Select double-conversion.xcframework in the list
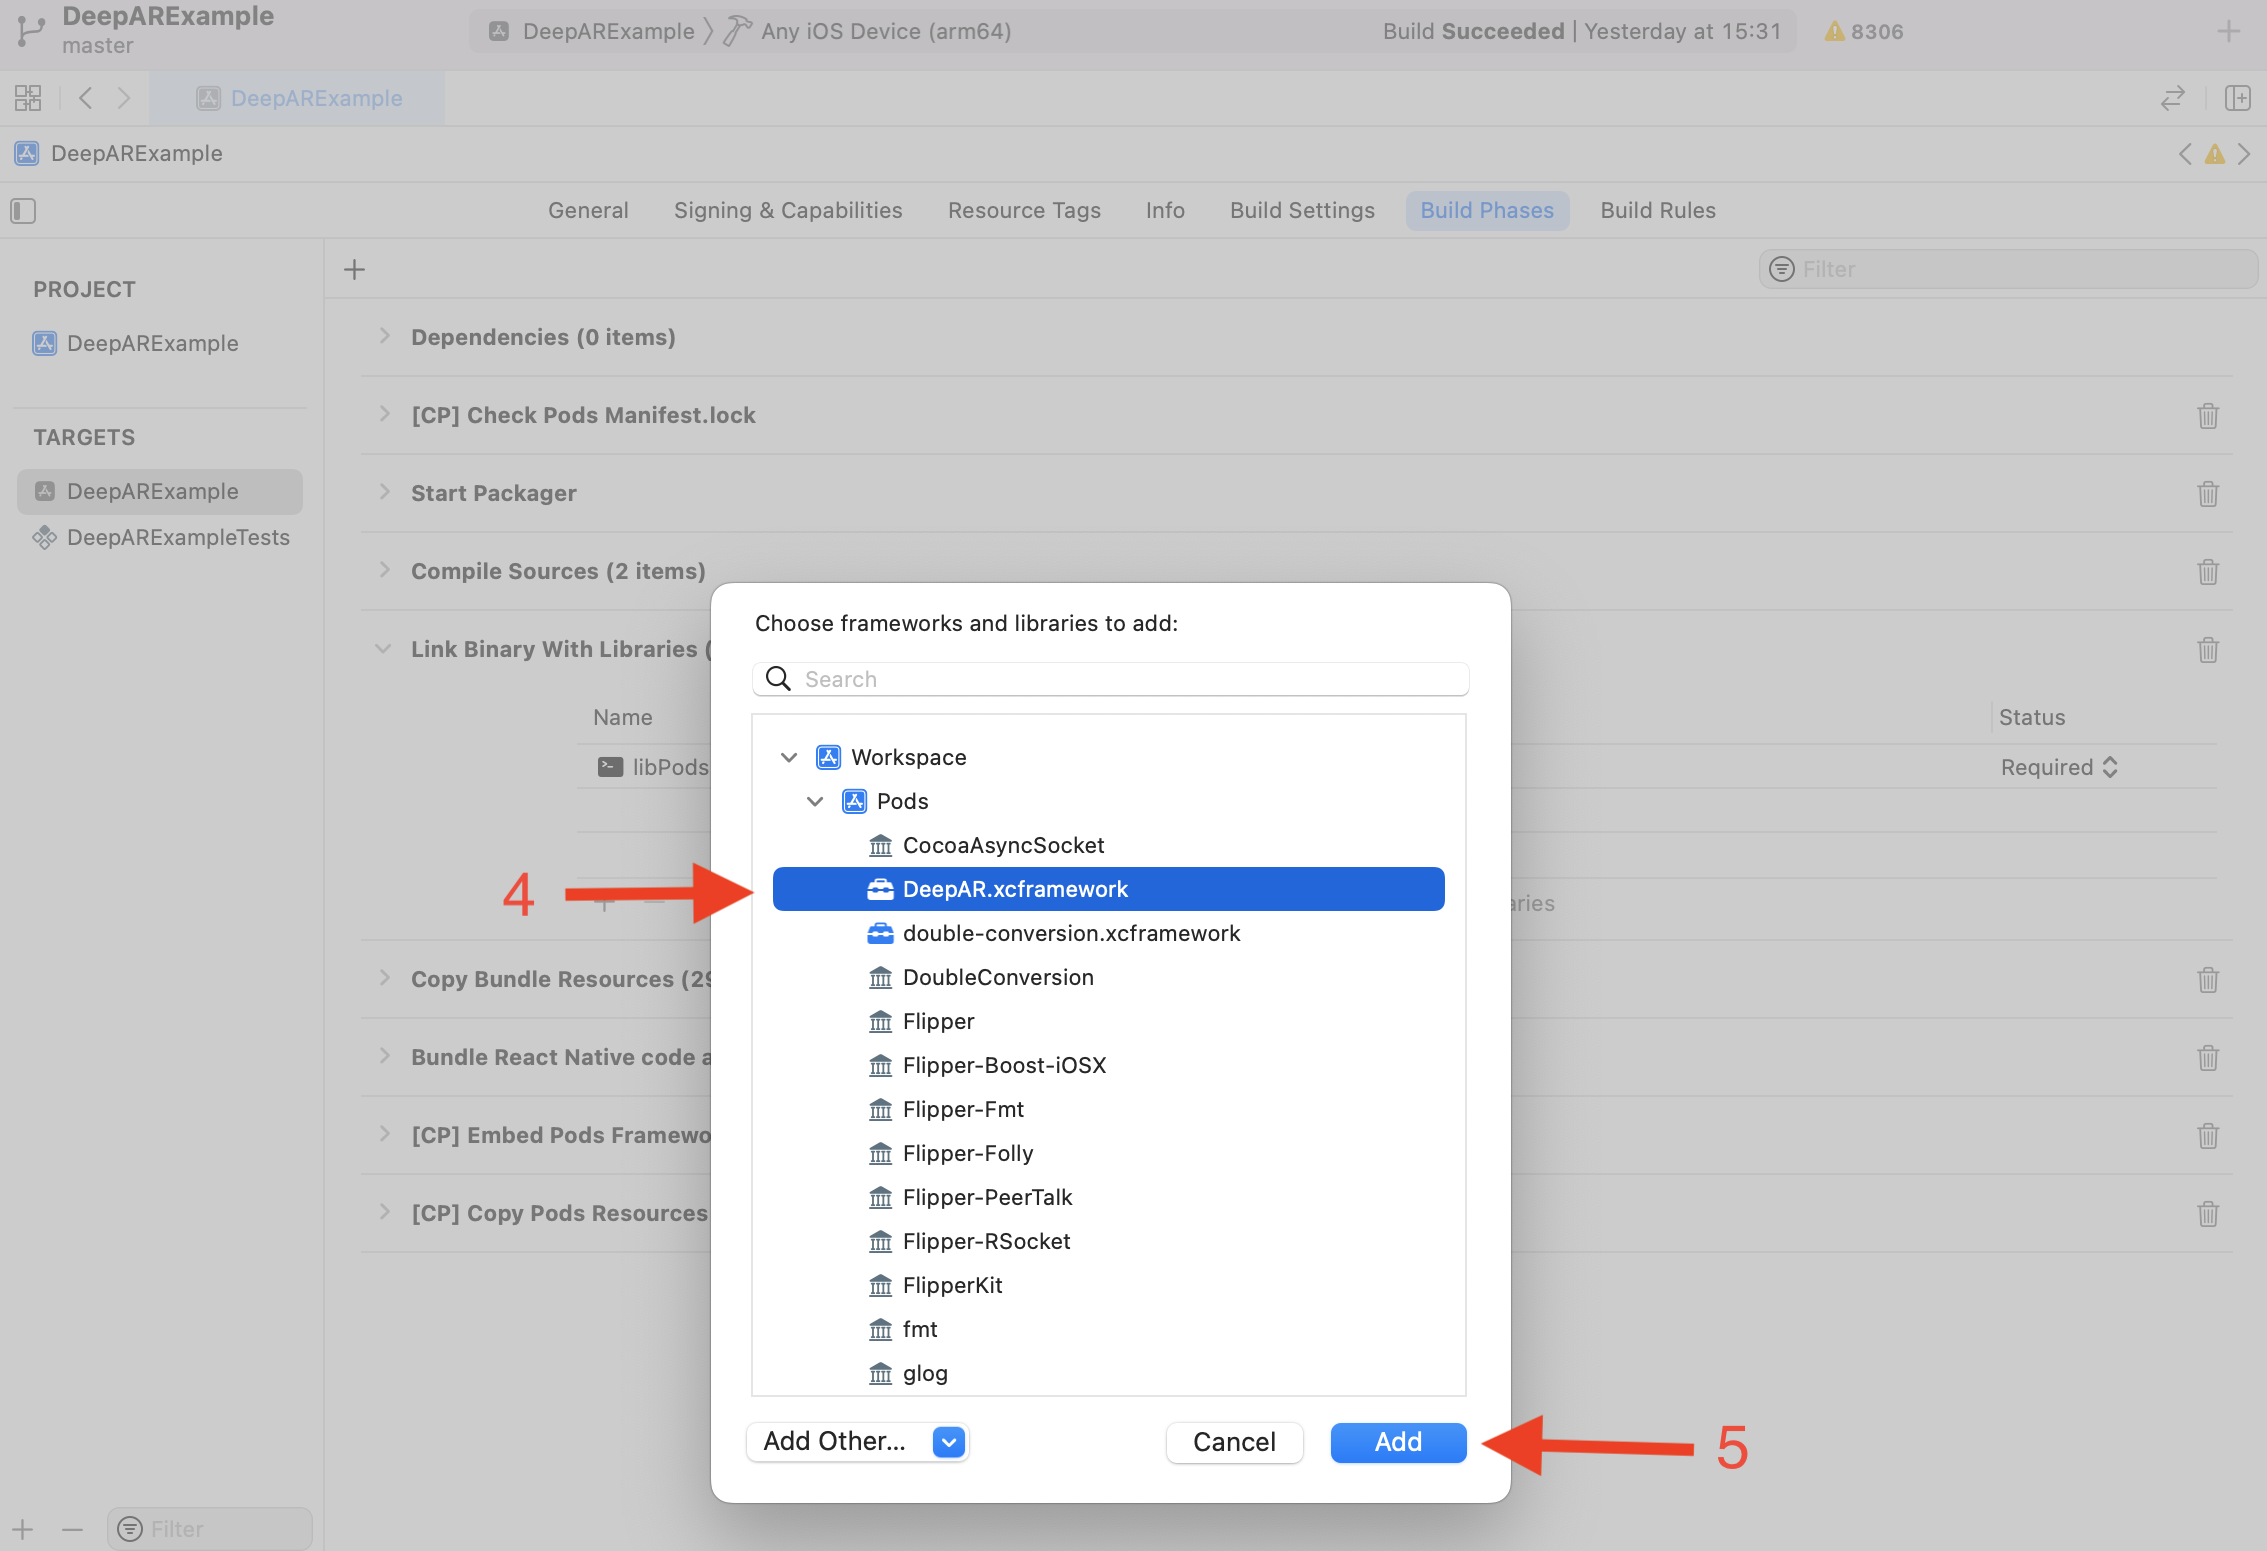The image size is (2267, 1551). click(1070, 933)
